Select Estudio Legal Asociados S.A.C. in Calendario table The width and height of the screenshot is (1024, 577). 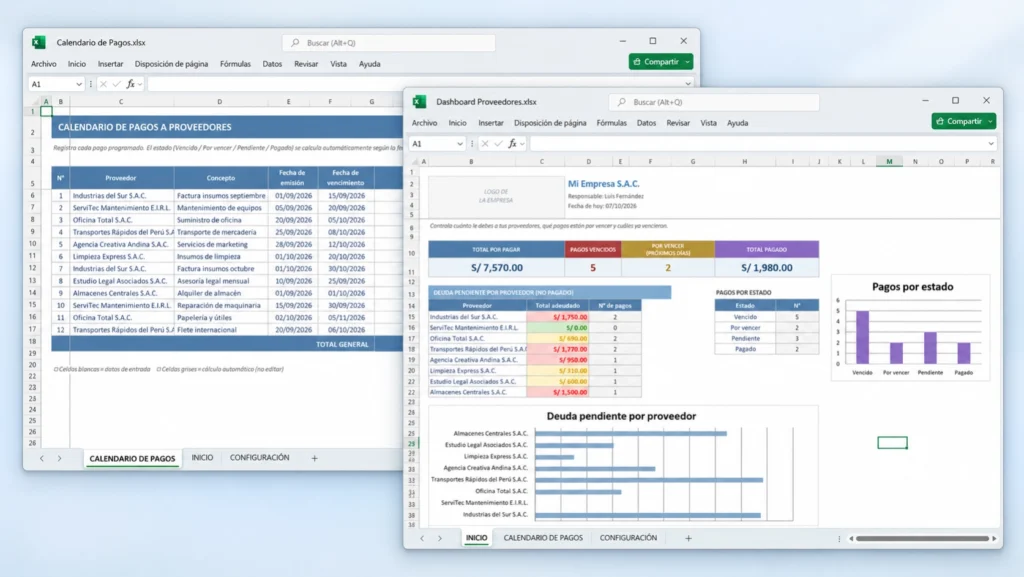pos(120,281)
